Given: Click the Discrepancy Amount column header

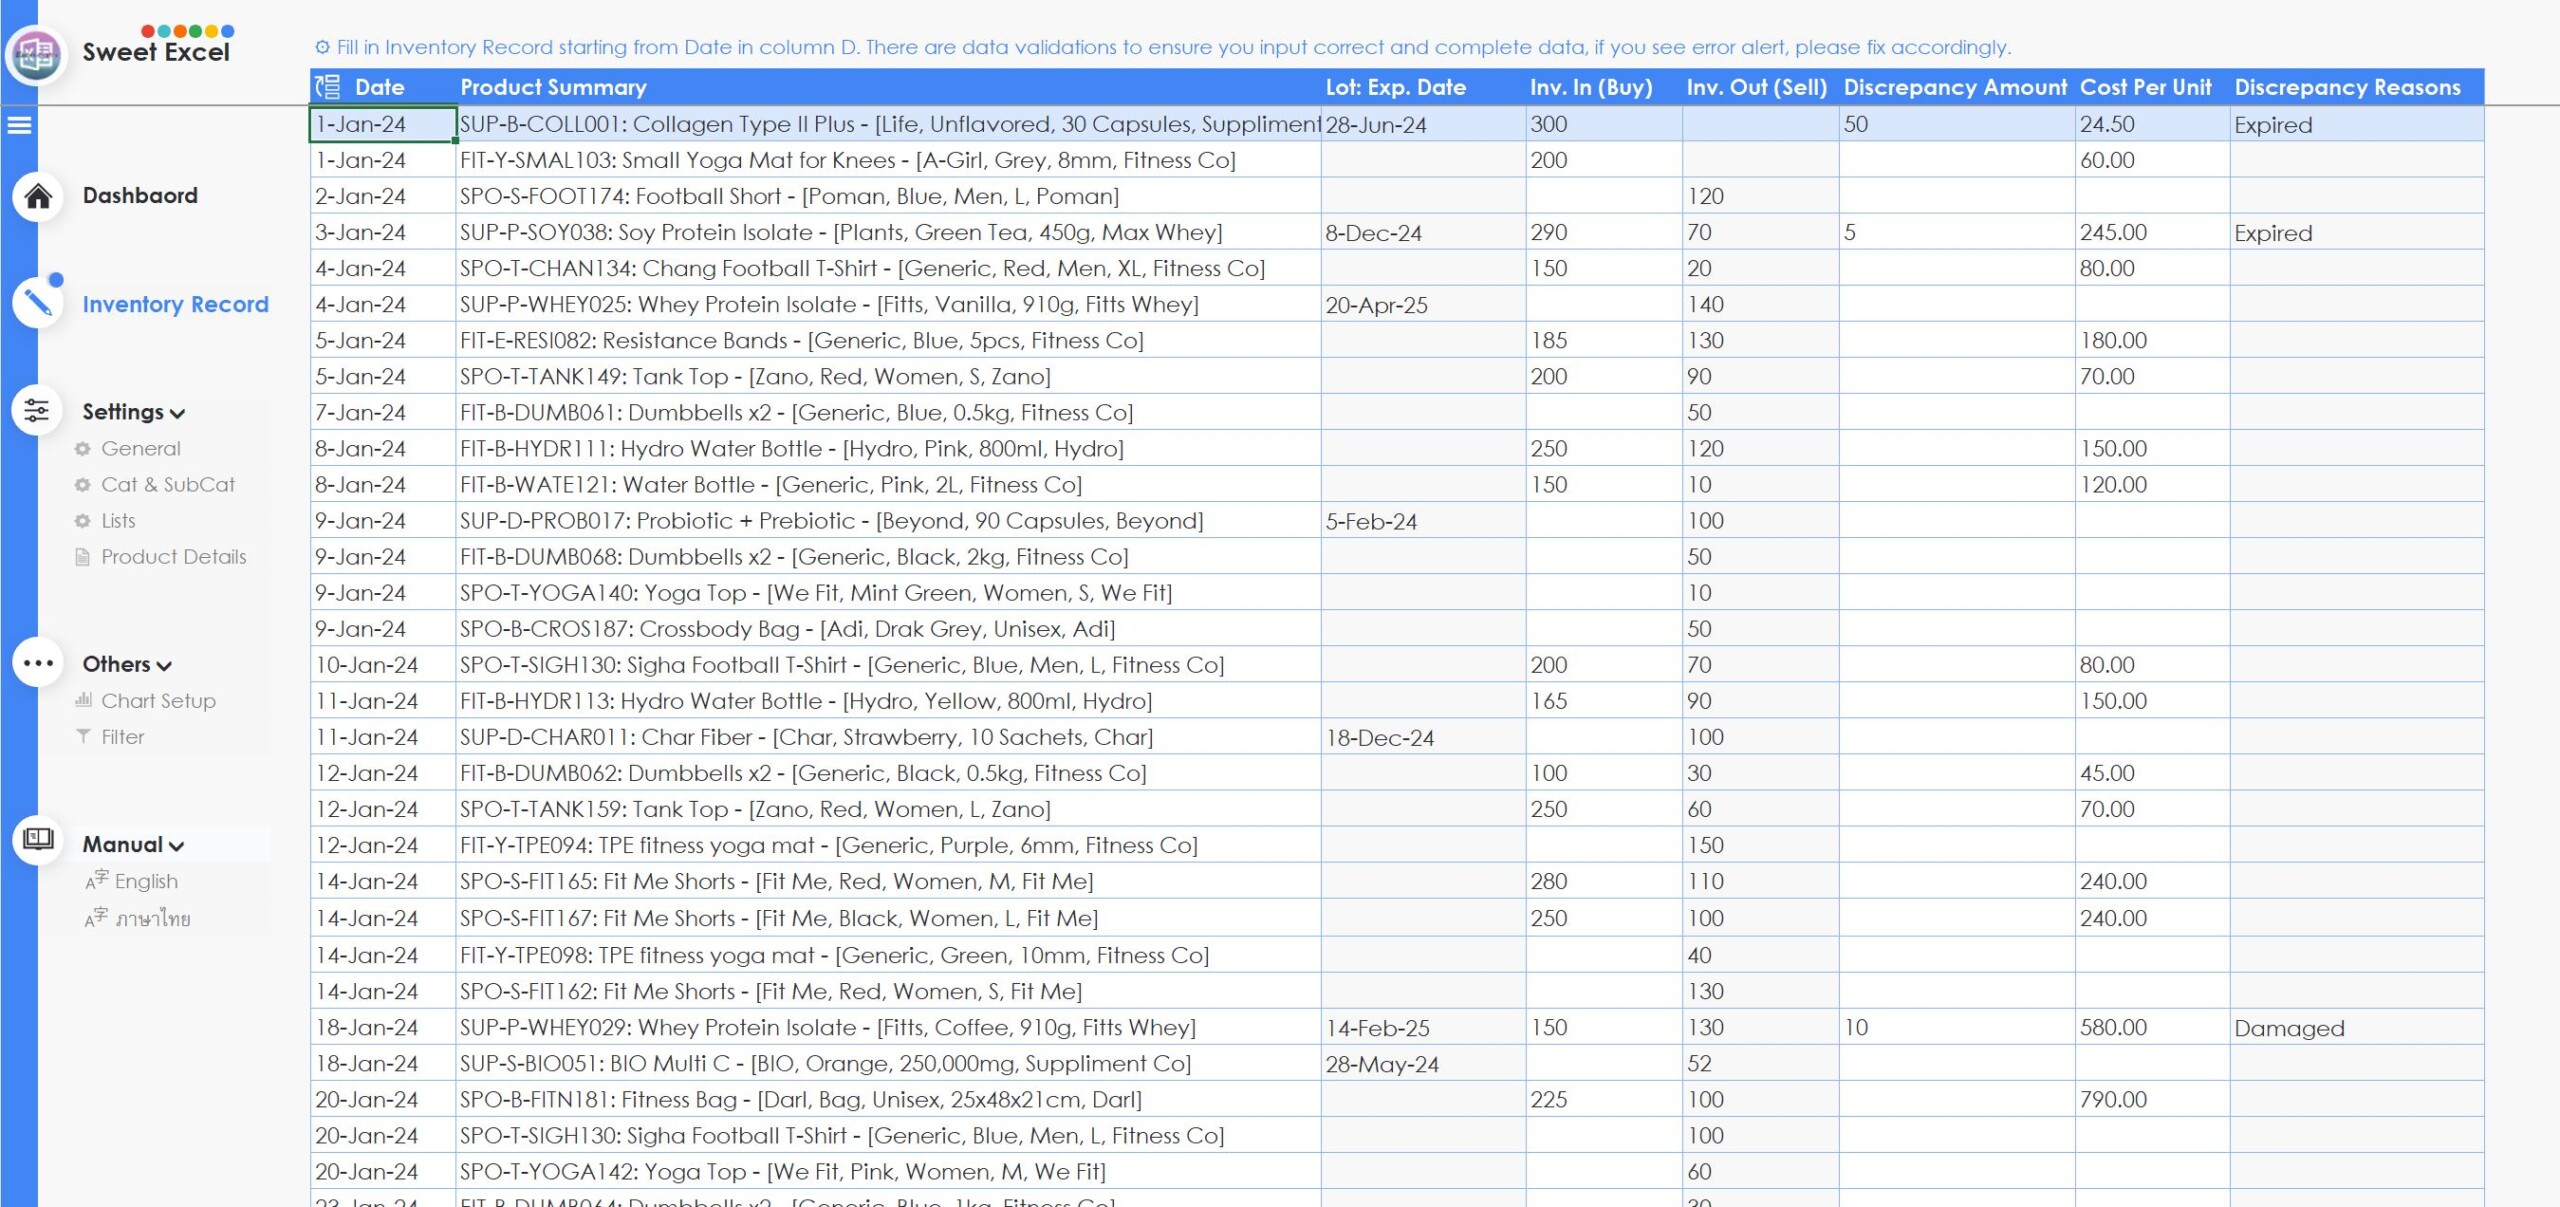Looking at the screenshot, I should tap(1955, 87).
